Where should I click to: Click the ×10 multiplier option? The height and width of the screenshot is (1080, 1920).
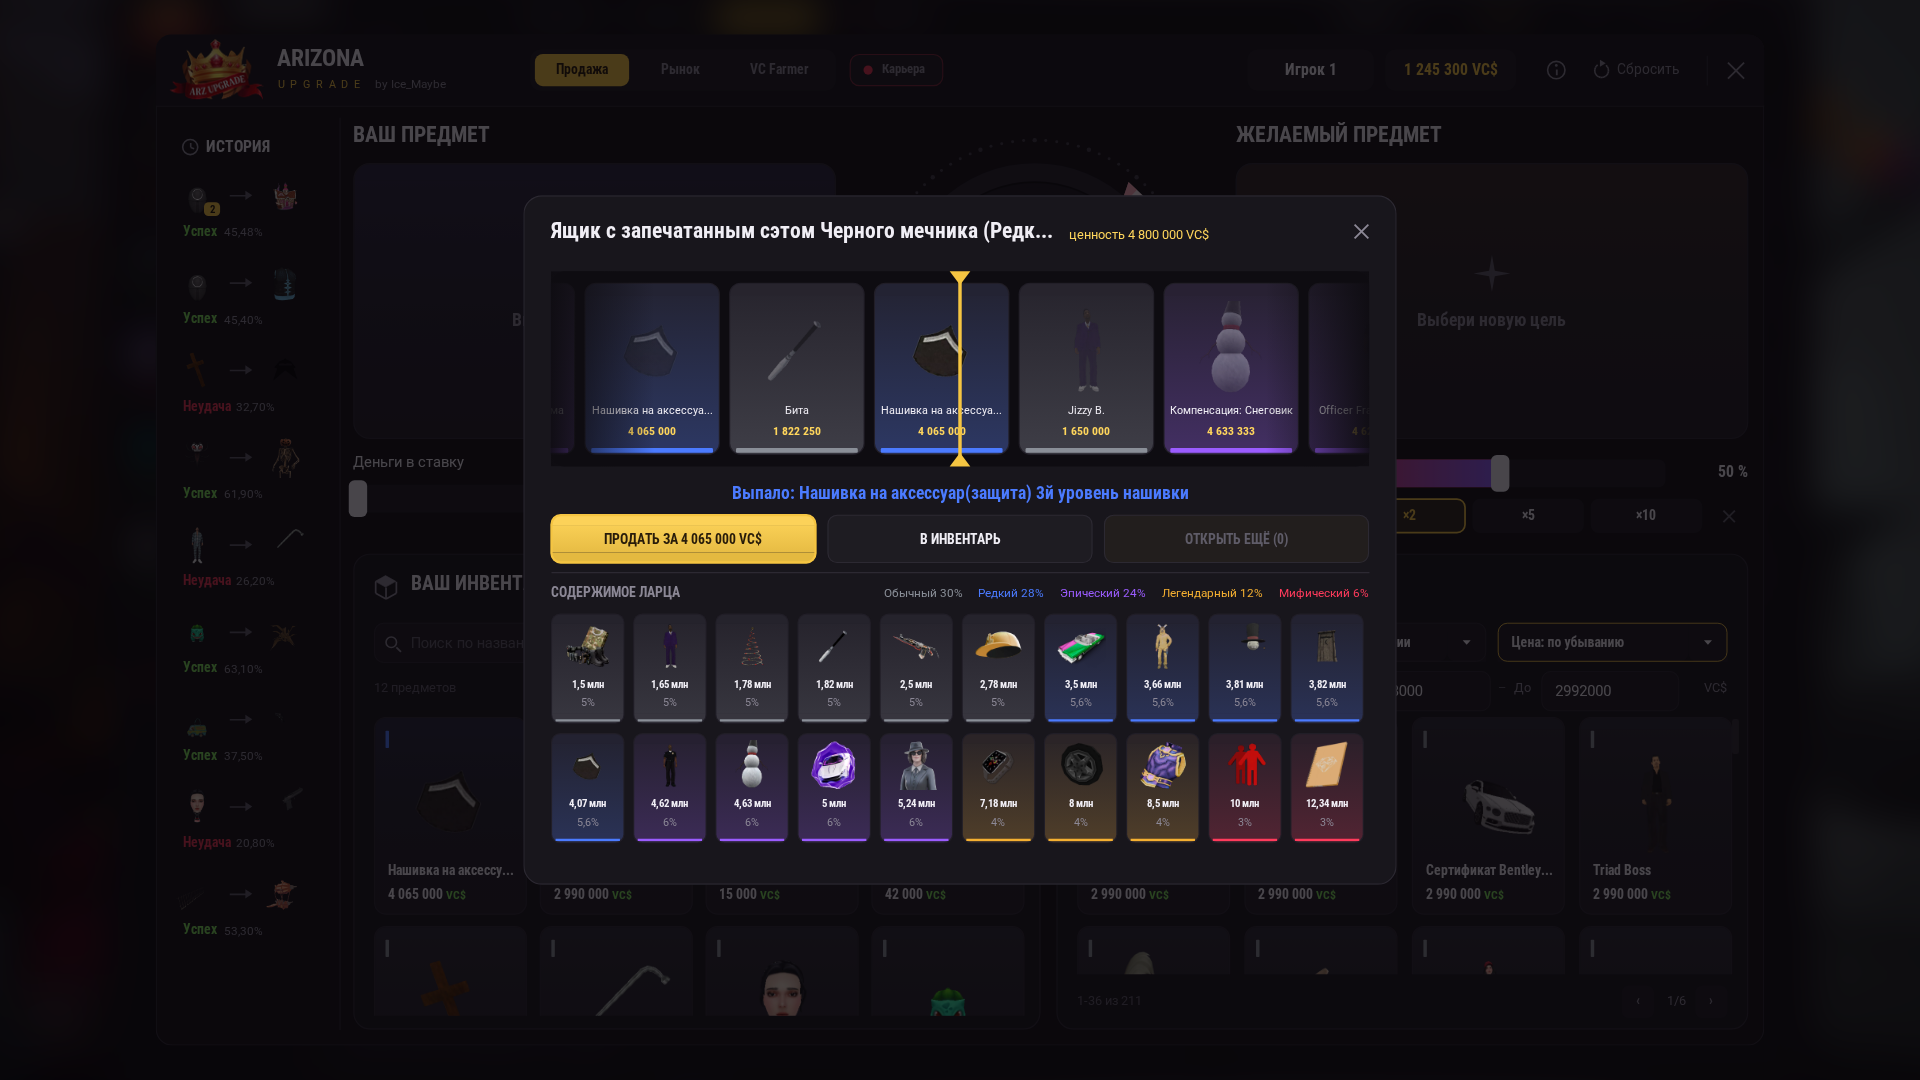click(1646, 516)
